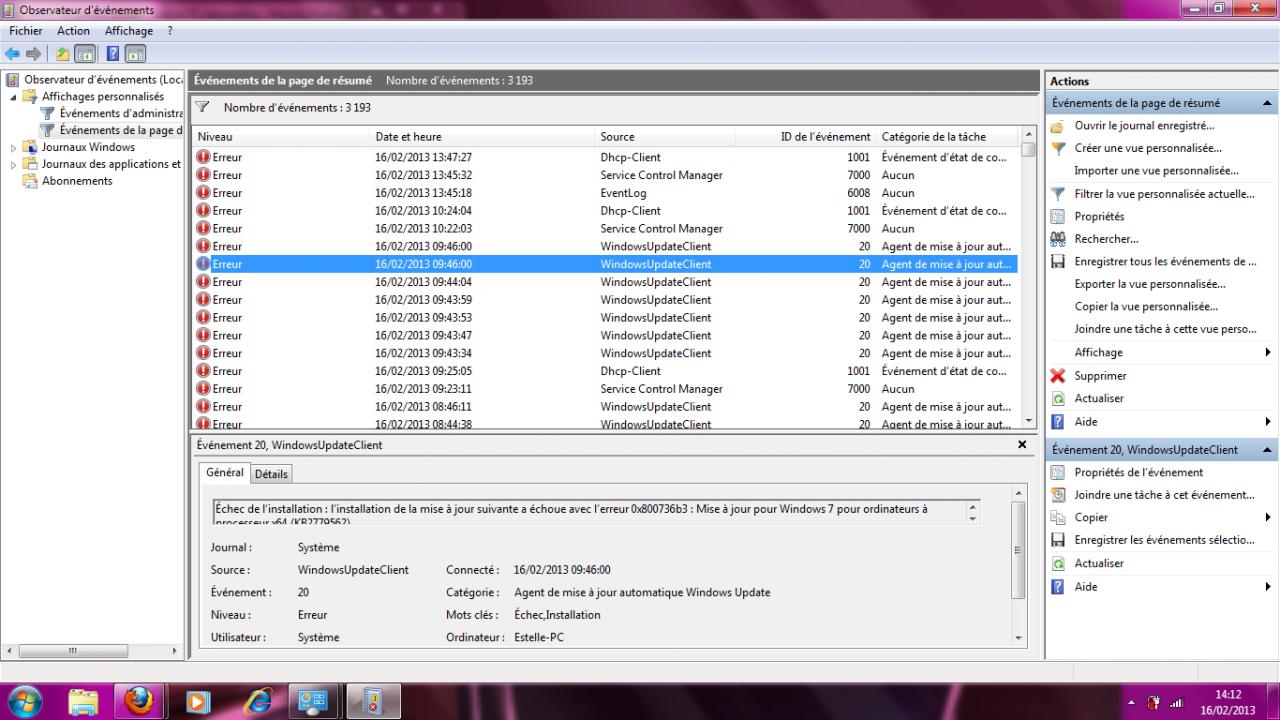The image size is (1280, 720).
Task: Sort by the Source column header
Action: tap(666, 137)
